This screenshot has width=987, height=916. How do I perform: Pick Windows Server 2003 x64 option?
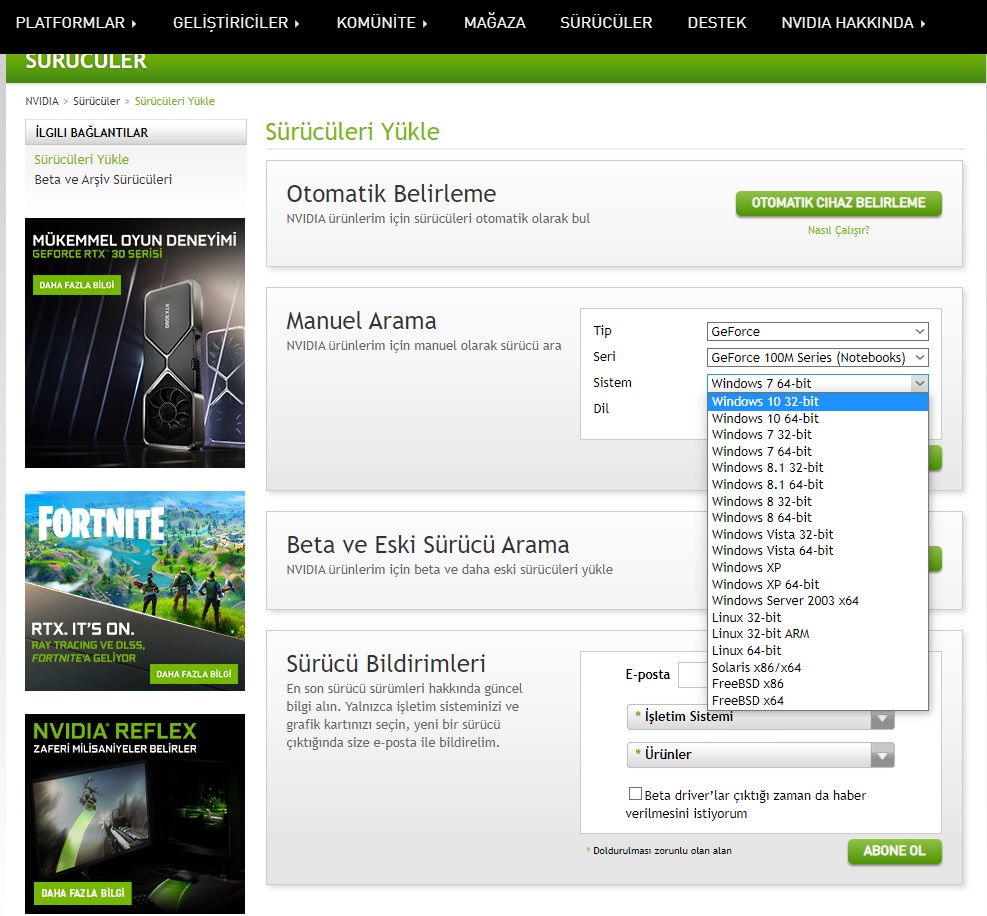[x=818, y=601]
